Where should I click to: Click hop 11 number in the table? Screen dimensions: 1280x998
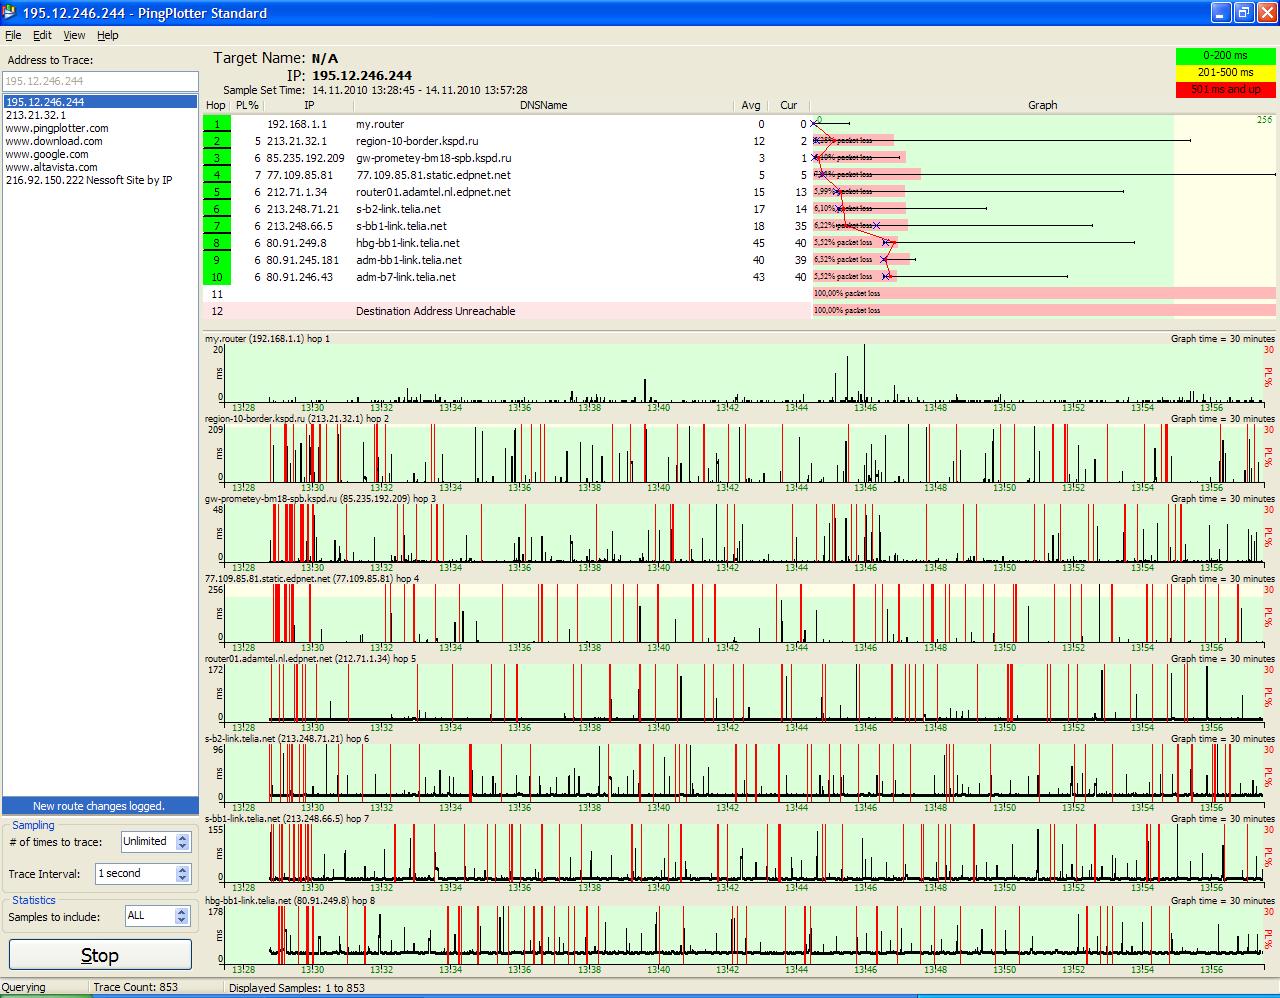[x=217, y=294]
